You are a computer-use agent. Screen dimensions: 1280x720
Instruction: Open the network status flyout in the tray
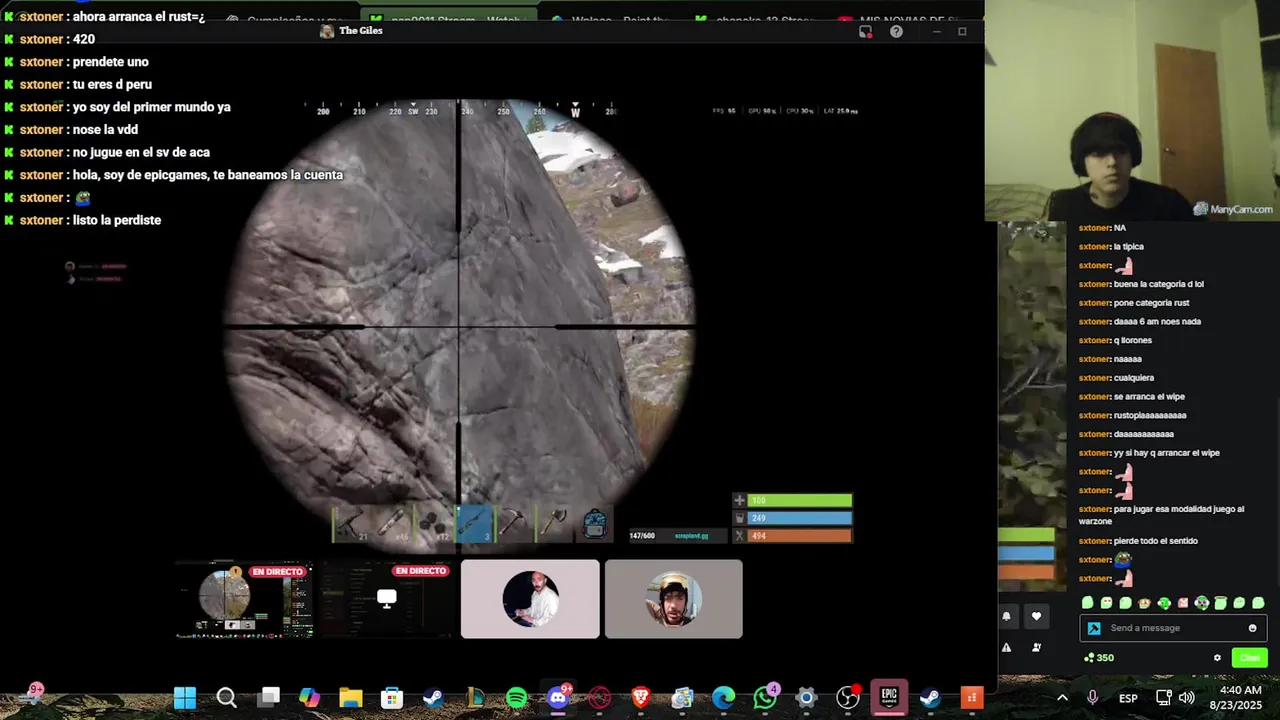pos(1164,697)
